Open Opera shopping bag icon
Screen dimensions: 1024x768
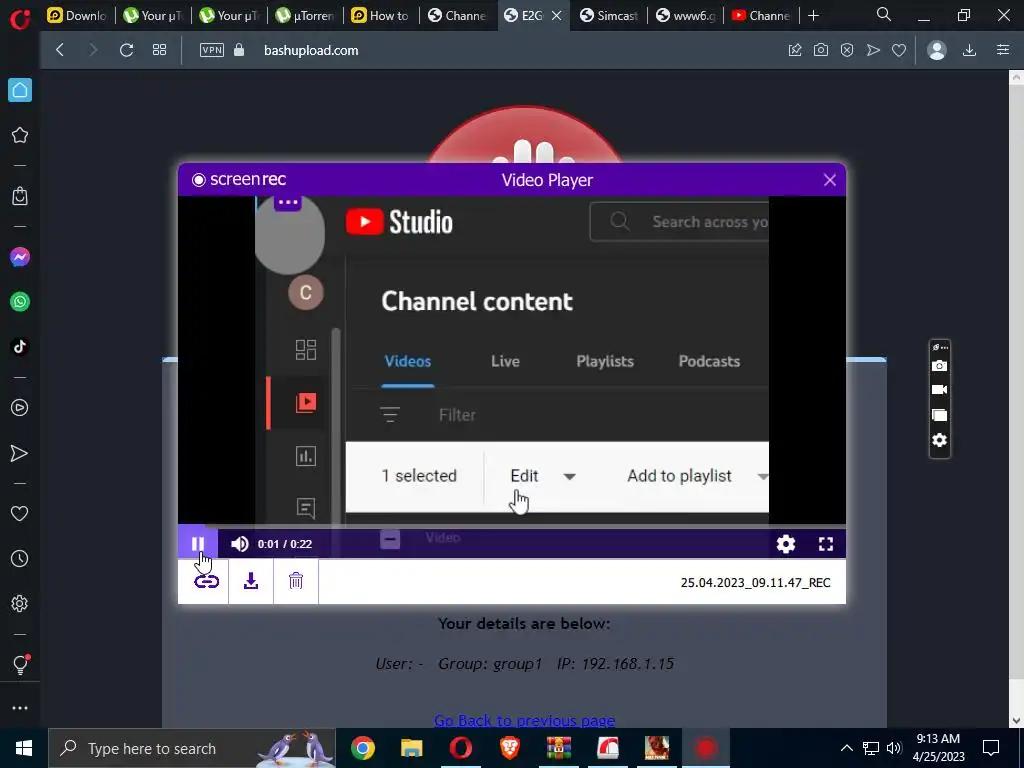point(20,196)
